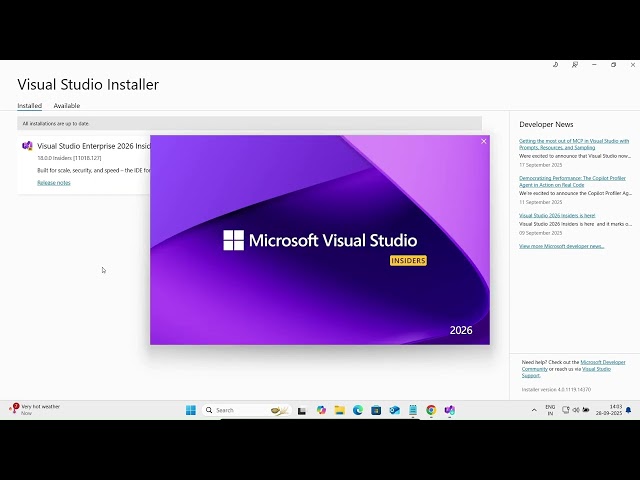Click the volume icon in system tray

(x=576, y=410)
